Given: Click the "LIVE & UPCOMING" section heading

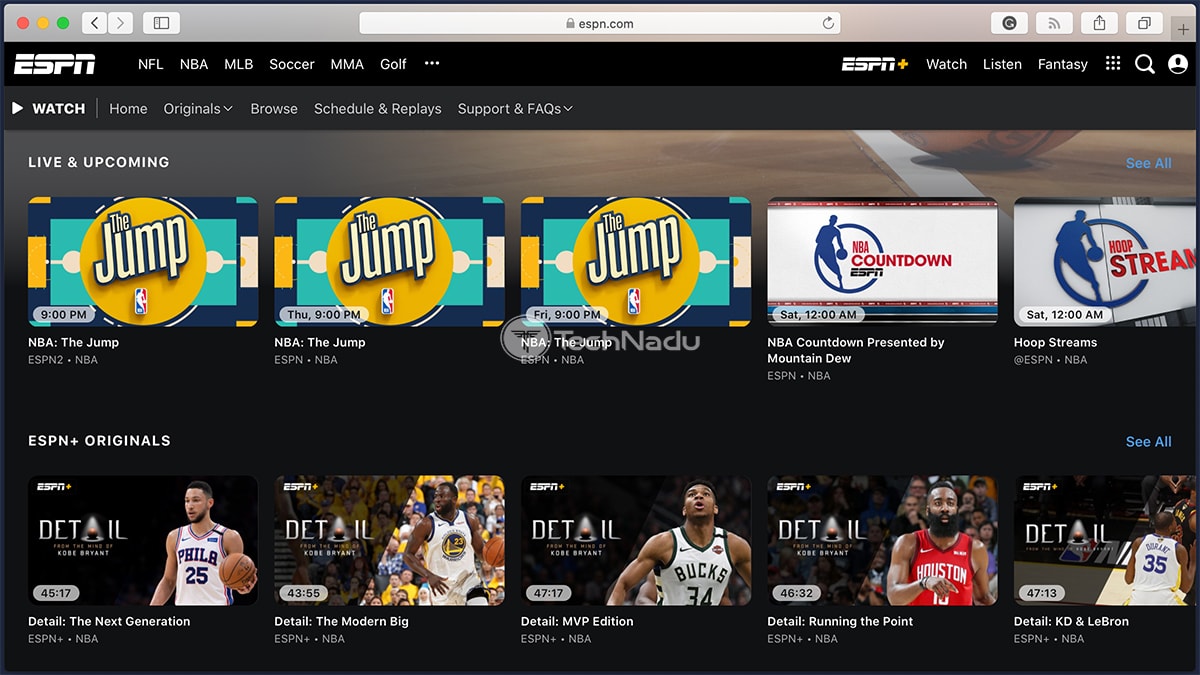Looking at the screenshot, I should pyautogui.click(x=99, y=162).
